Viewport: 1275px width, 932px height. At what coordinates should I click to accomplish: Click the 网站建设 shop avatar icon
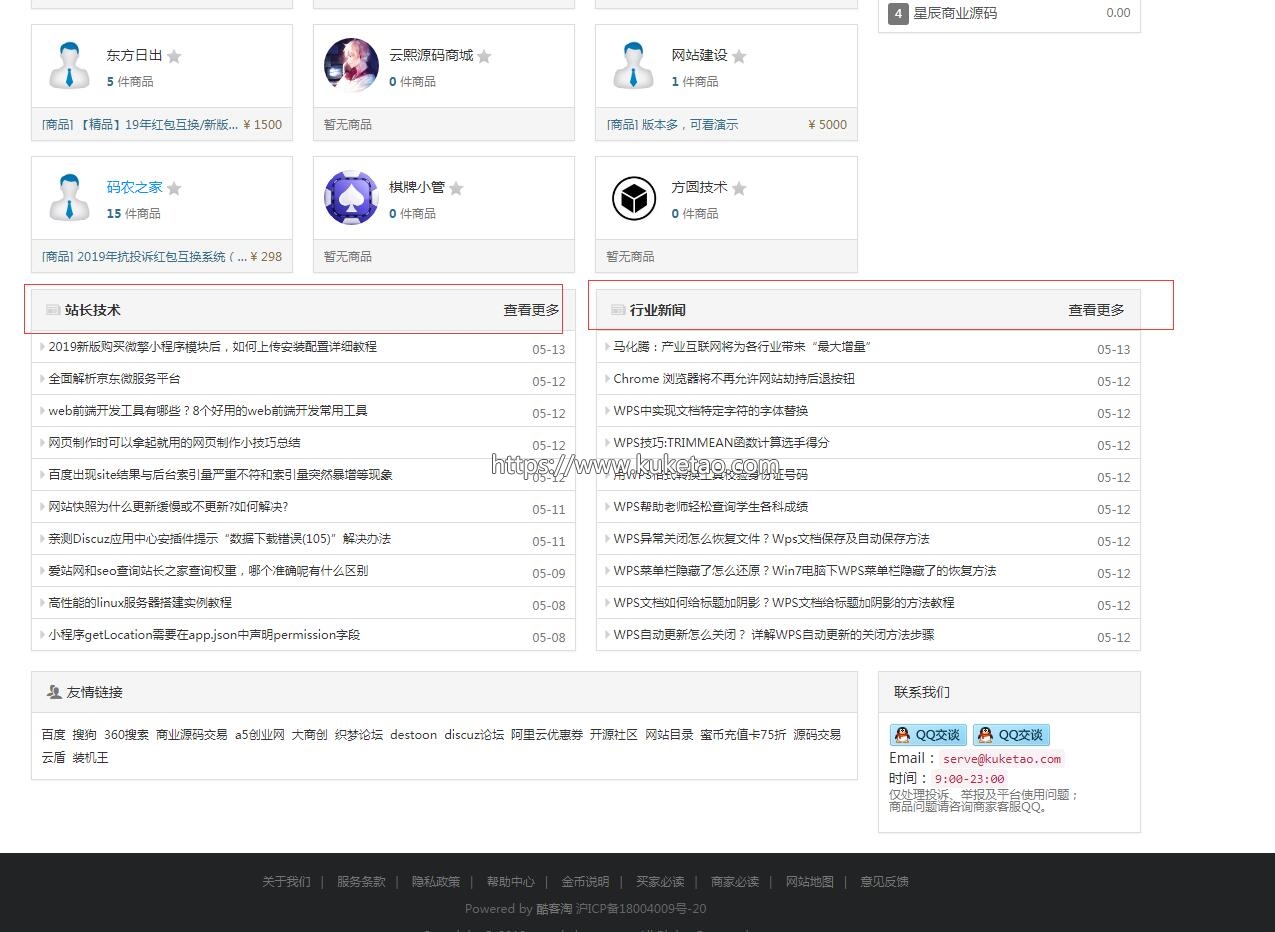point(633,66)
